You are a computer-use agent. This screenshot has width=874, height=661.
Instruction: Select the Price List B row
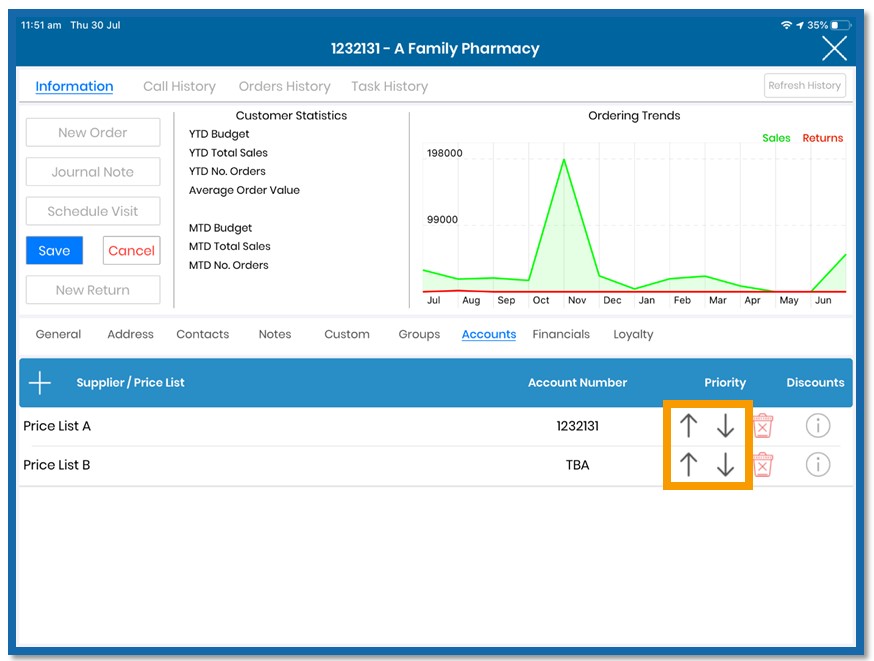click(436, 465)
